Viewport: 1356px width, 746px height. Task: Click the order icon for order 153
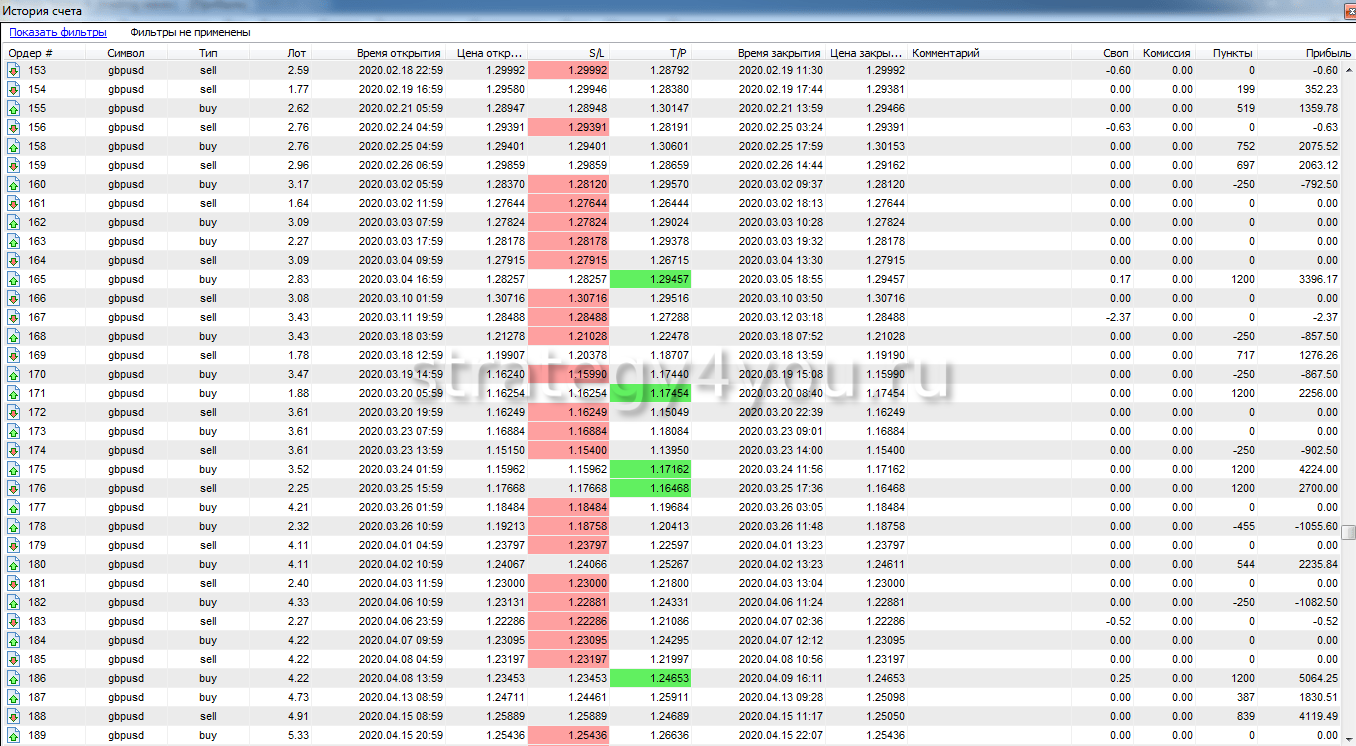point(14,70)
